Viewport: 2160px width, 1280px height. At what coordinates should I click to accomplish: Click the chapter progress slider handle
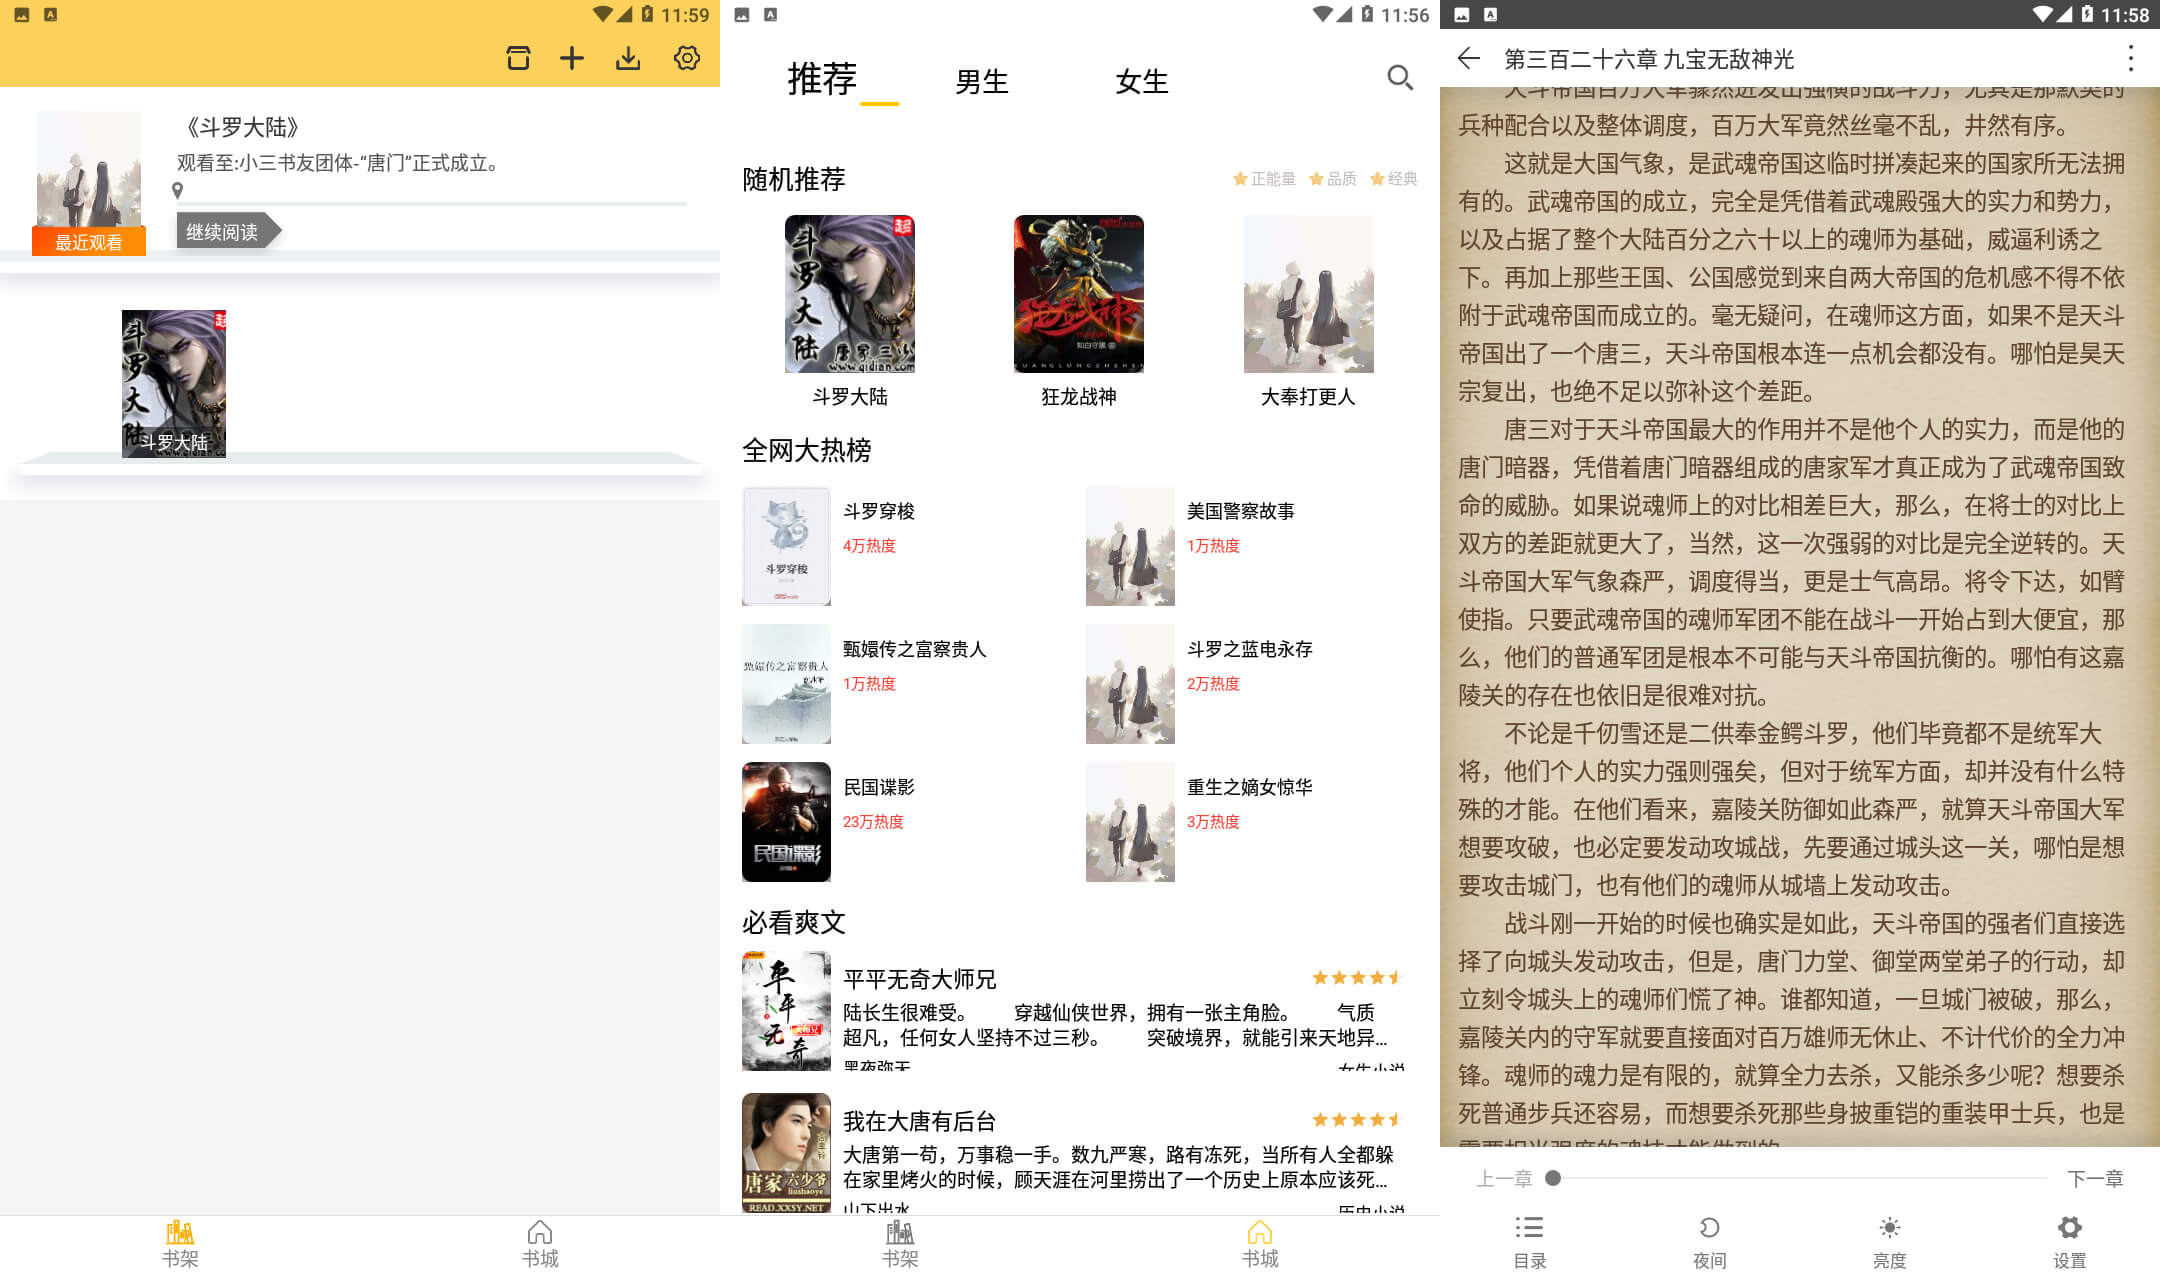click(x=1553, y=1178)
